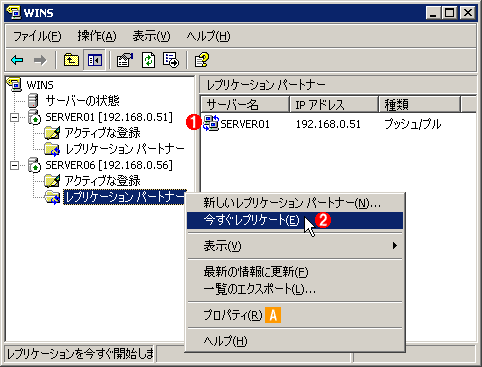Select サーバーの状態 tree item
Image resolution: width=482 pixels, height=367 pixels.
tap(82, 100)
